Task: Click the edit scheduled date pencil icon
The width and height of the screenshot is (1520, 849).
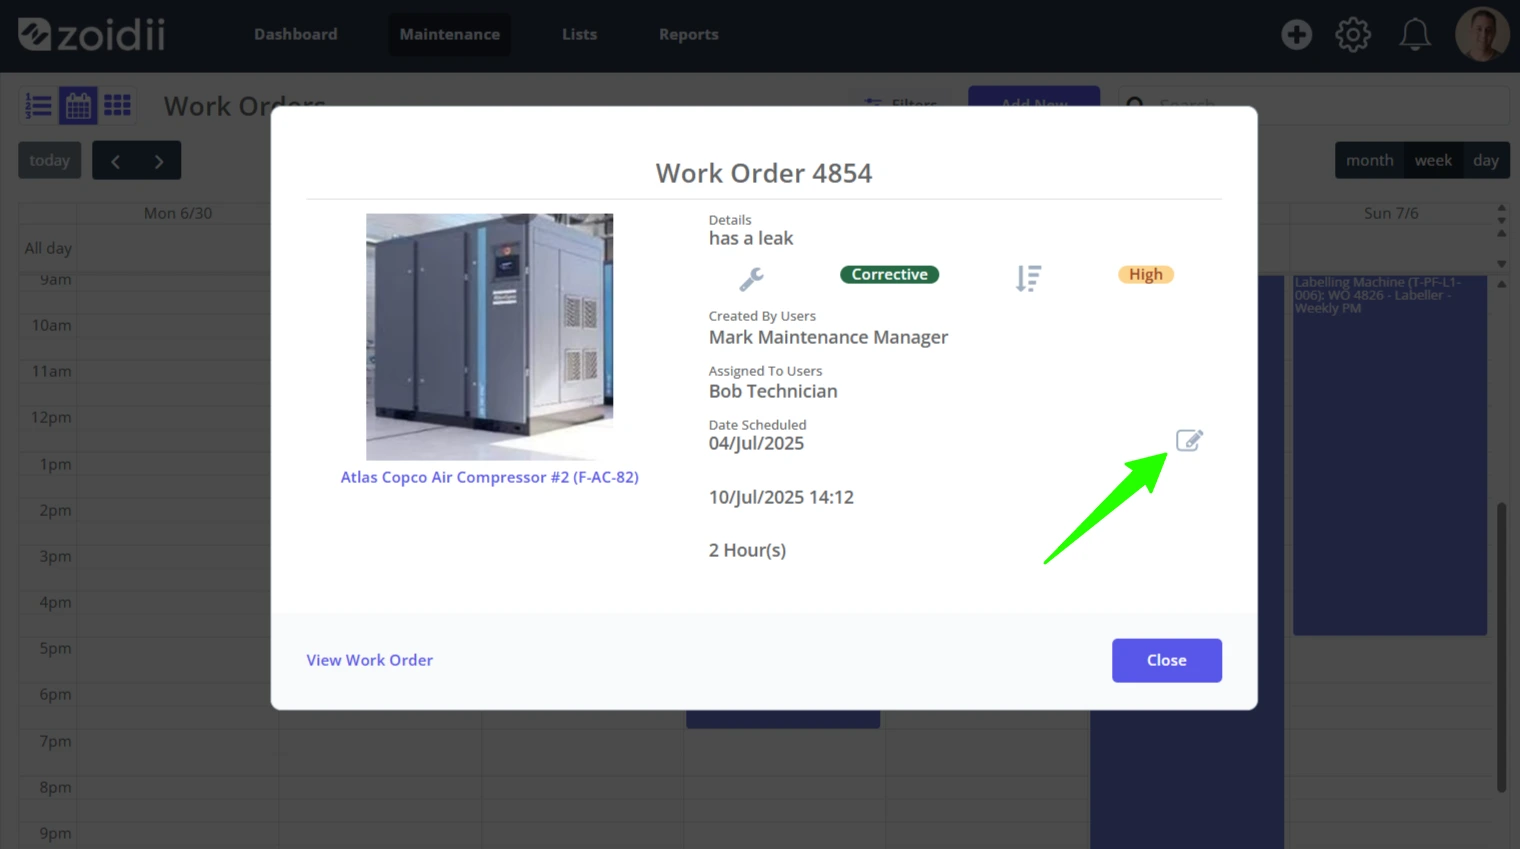Action: 1188,440
